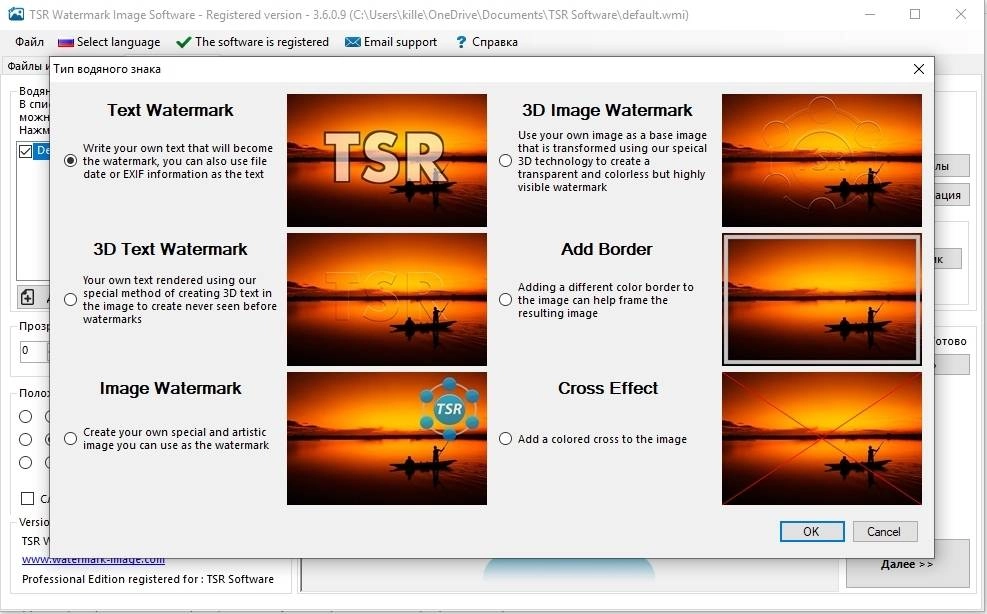Click the Cross Effect heading
This screenshot has width=987, height=614.
coord(608,389)
